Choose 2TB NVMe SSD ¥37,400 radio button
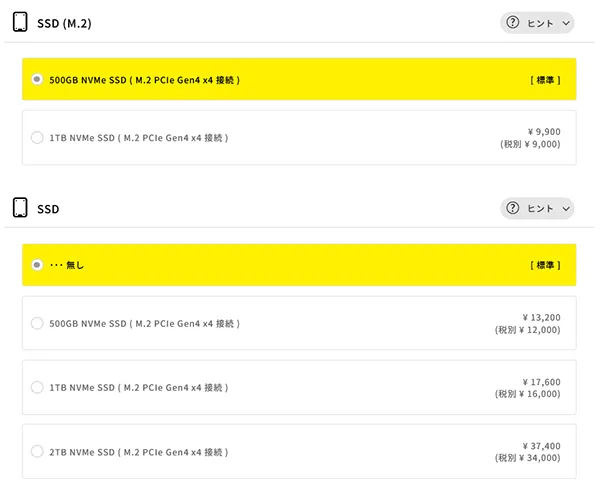The height and width of the screenshot is (496, 600). (37, 451)
